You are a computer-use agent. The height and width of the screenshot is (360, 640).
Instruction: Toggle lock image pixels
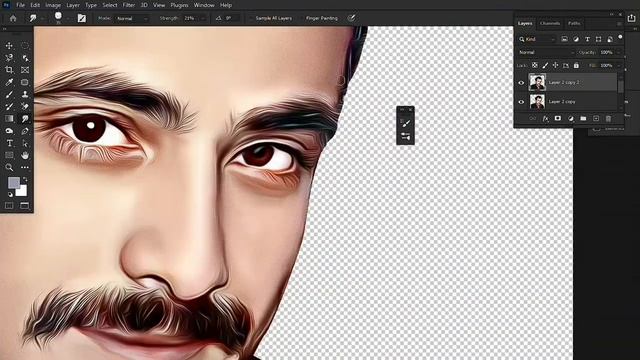[545, 65]
